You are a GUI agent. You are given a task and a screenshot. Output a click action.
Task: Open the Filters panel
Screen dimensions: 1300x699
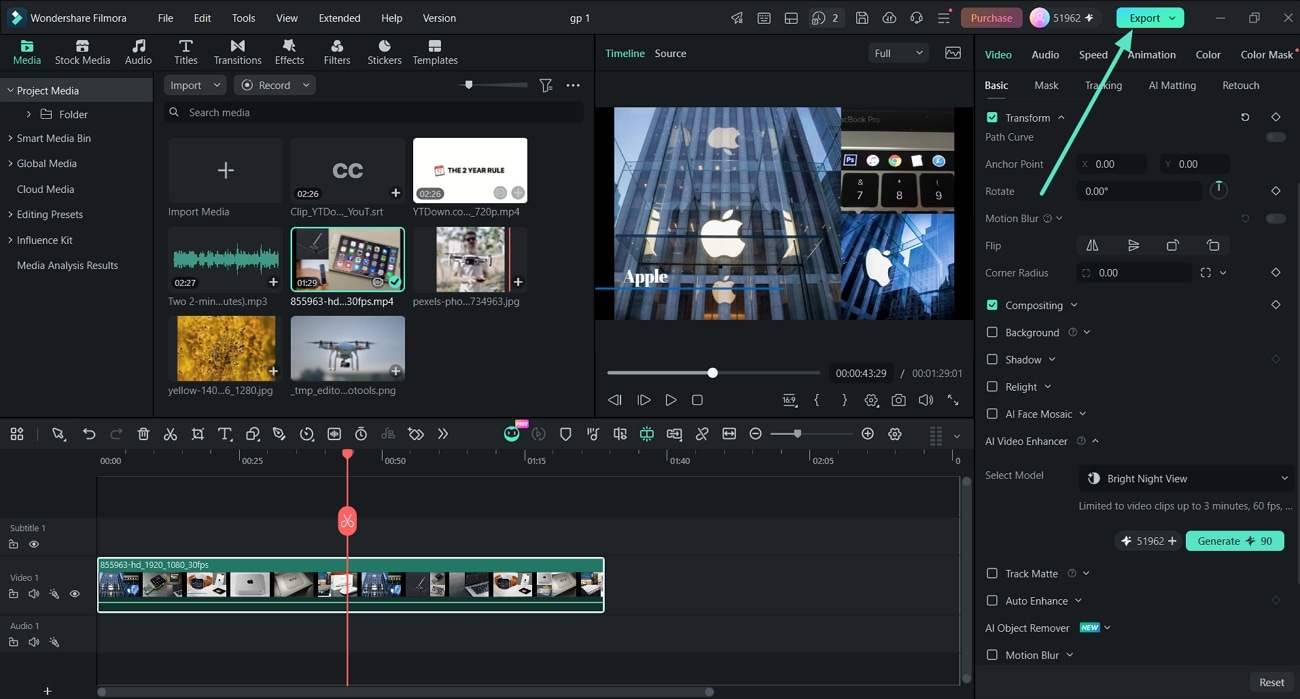coord(337,52)
